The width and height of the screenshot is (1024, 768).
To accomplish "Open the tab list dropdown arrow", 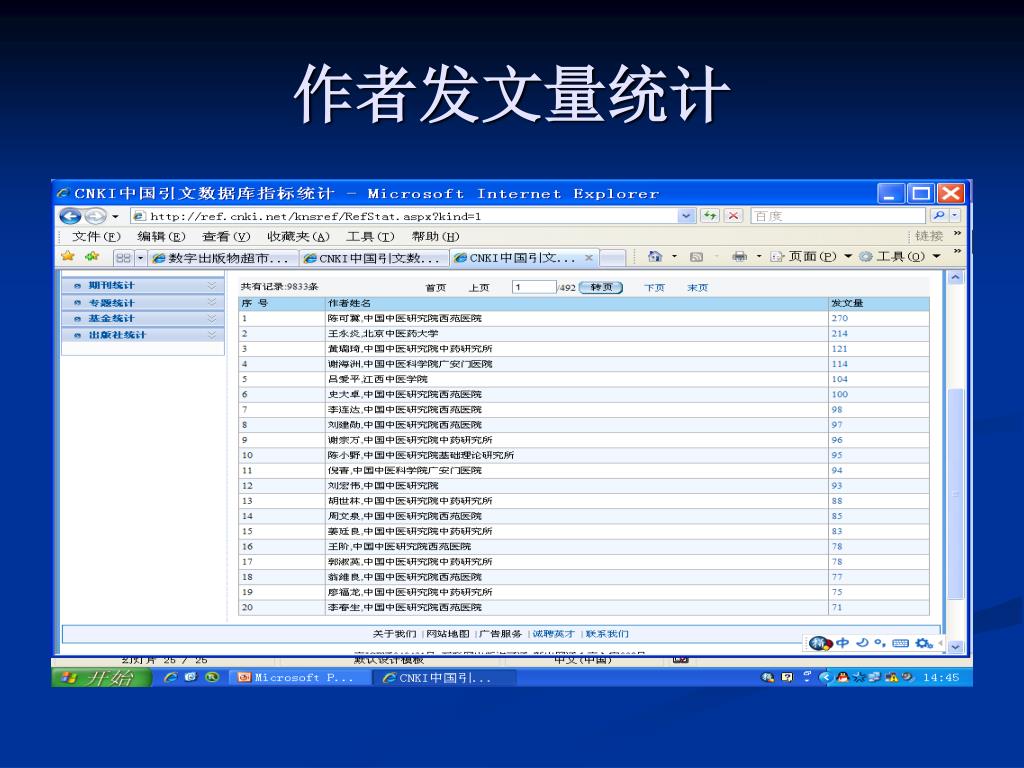I will tap(140, 258).
